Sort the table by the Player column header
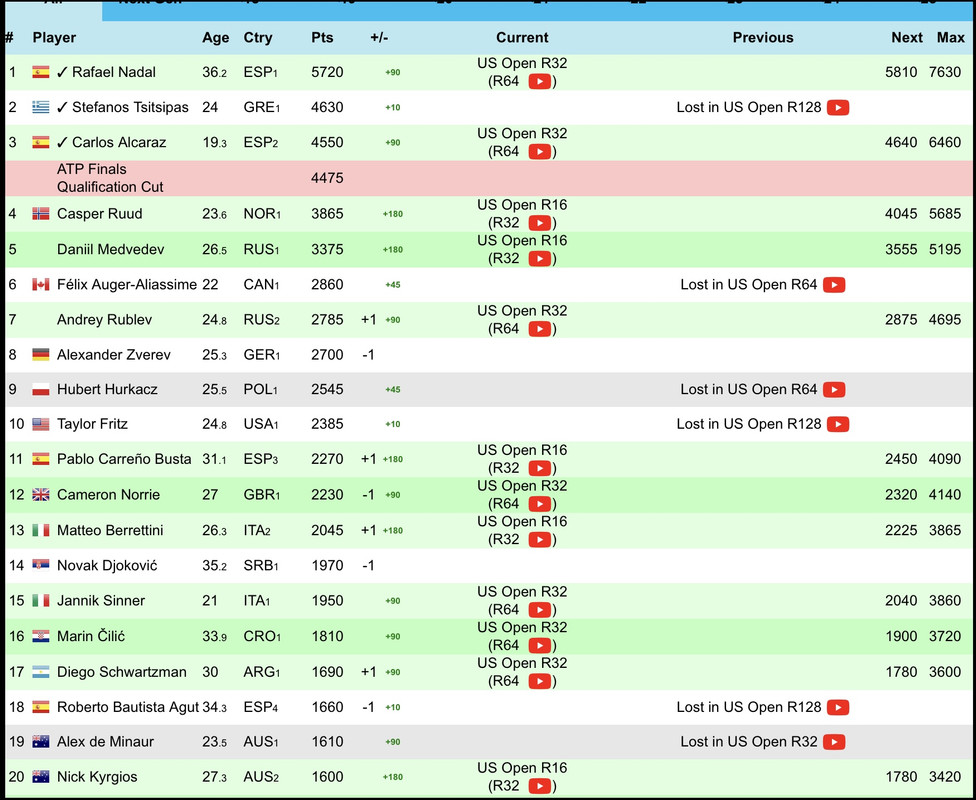Image resolution: width=976 pixels, height=800 pixels. click(x=54, y=38)
